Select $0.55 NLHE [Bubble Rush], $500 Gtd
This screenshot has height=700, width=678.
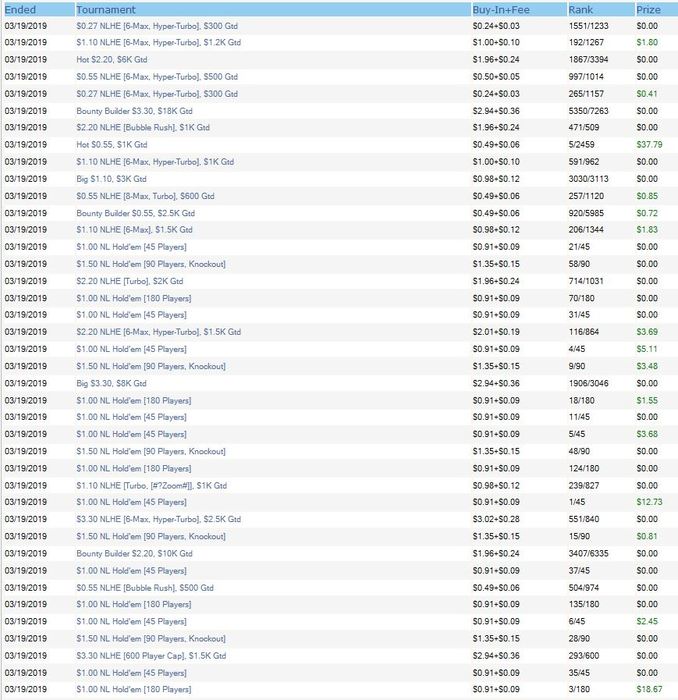145,588
